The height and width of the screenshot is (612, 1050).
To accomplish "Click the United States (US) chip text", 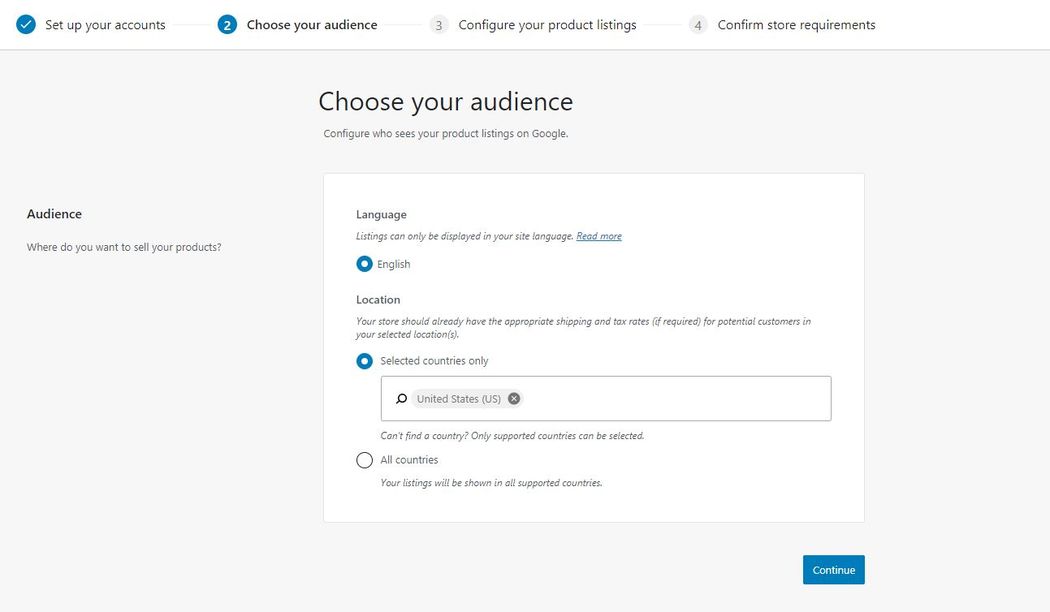I will point(459,399).
